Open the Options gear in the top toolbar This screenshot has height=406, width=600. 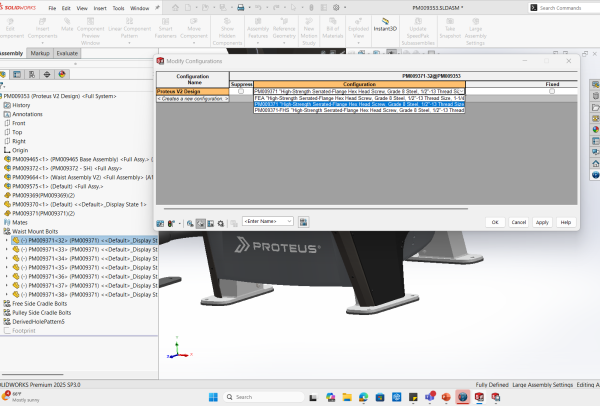tap(336, 8)
